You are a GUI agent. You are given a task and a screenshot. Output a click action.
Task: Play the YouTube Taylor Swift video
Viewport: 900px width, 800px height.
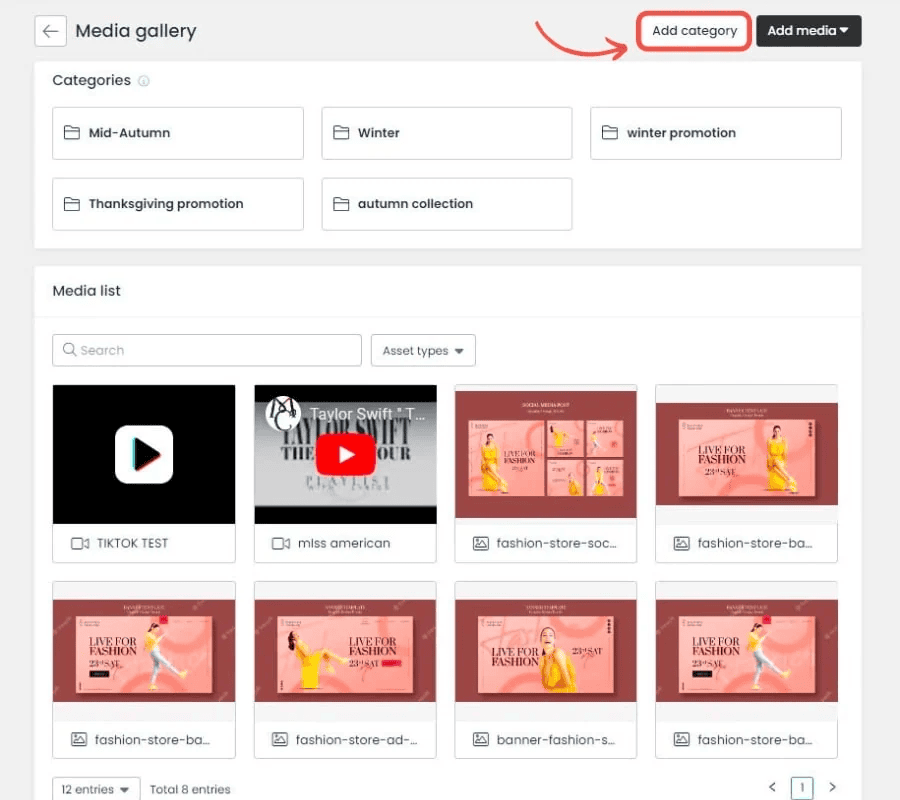(345, 455)
